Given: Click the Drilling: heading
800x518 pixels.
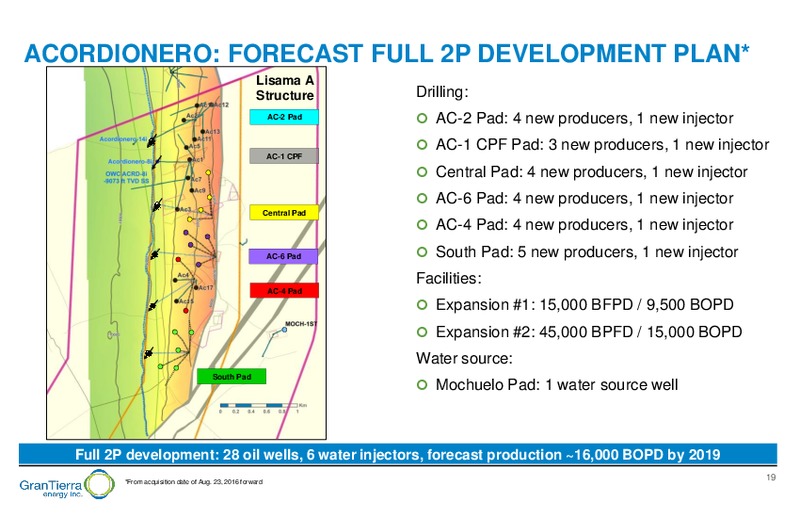Looking at the screenshot, I should point(442,92).
